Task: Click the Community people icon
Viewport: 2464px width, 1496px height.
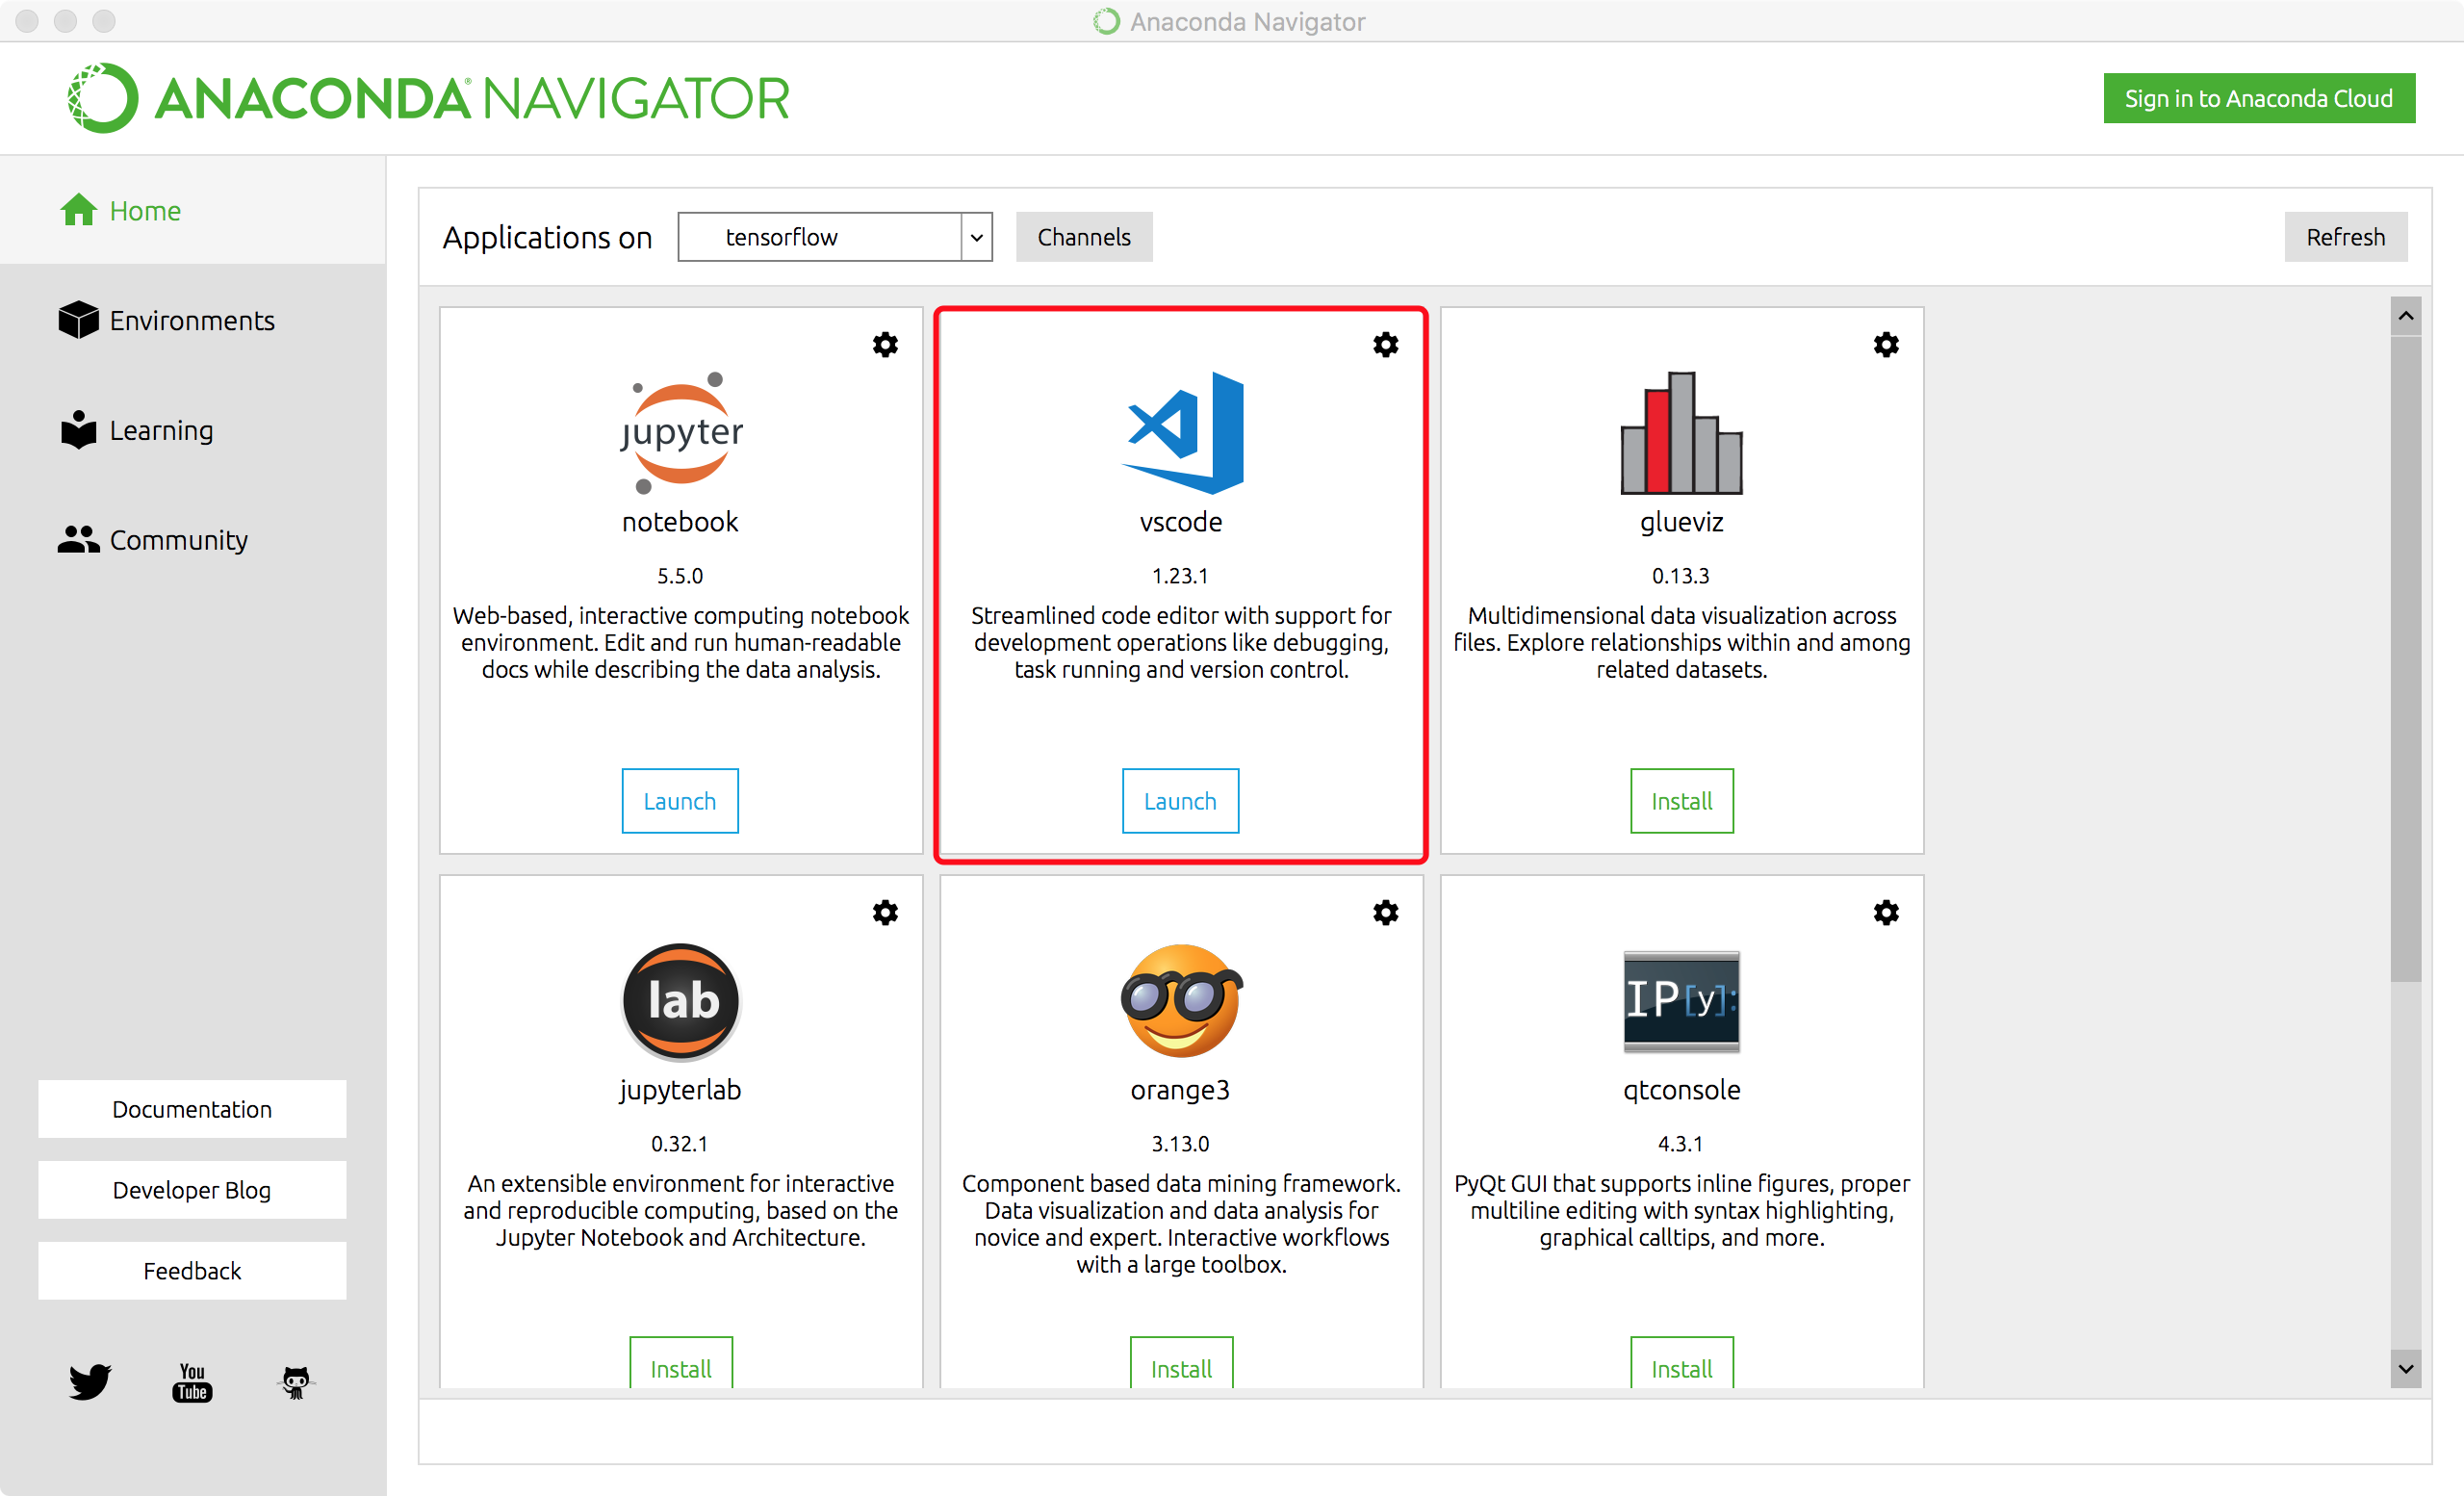Action: [x=78, y=540]
